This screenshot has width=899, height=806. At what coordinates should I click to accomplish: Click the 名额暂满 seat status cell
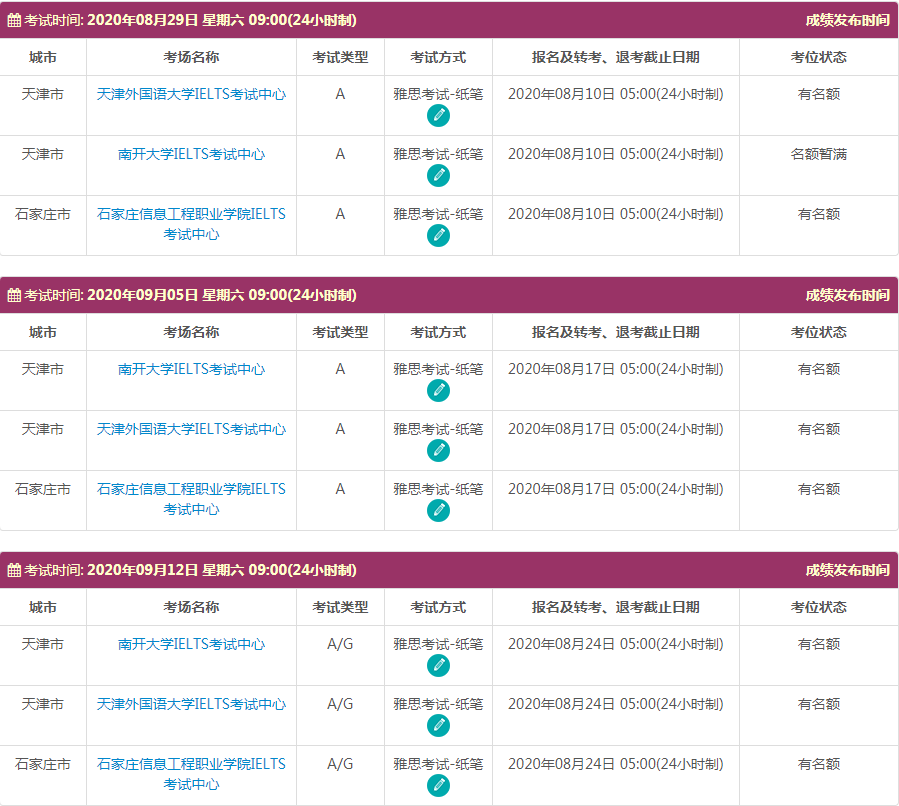(818, 154)
